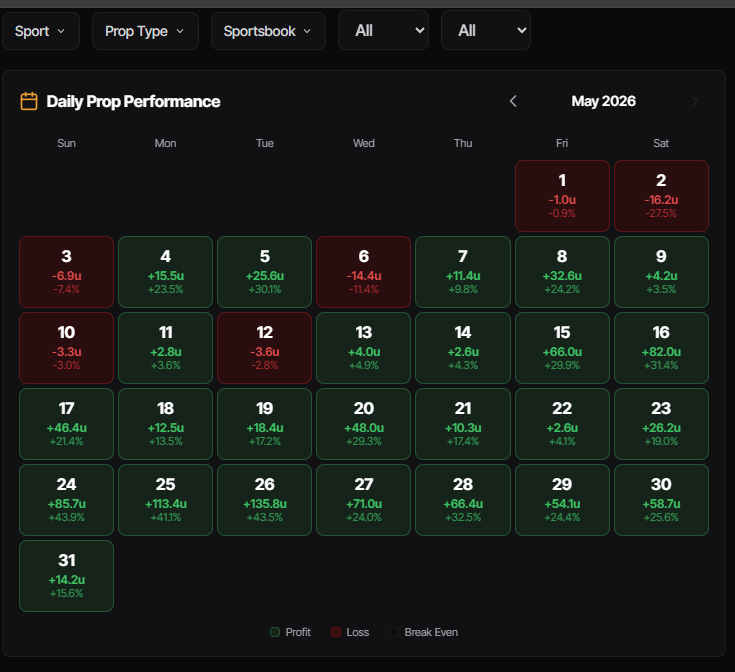Open day 8 with +32.6u
Image resolution: width=735 pixels, height=672 pixels.
point(562,272)
